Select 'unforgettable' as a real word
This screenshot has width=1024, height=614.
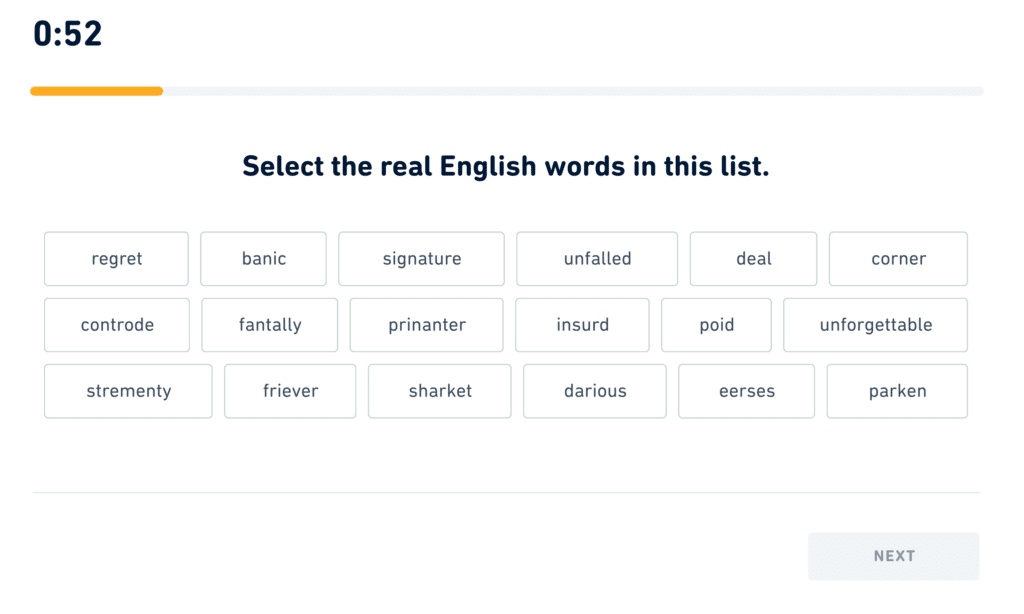pos(875,325)
